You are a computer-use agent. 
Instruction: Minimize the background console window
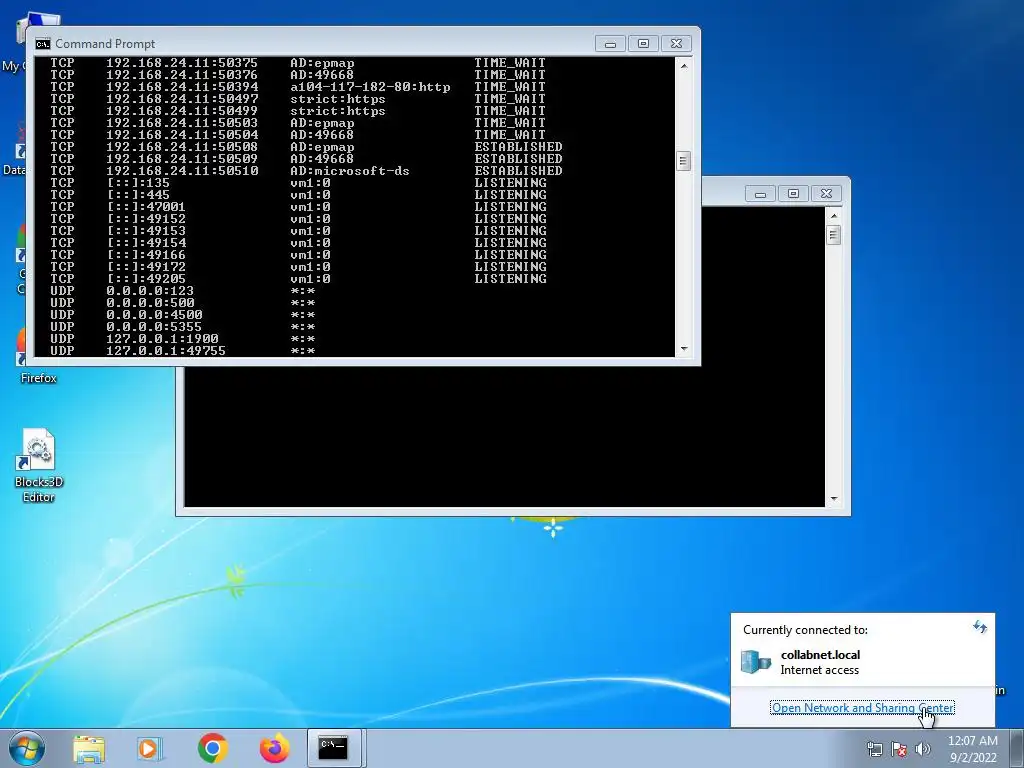tap(760, 194)
